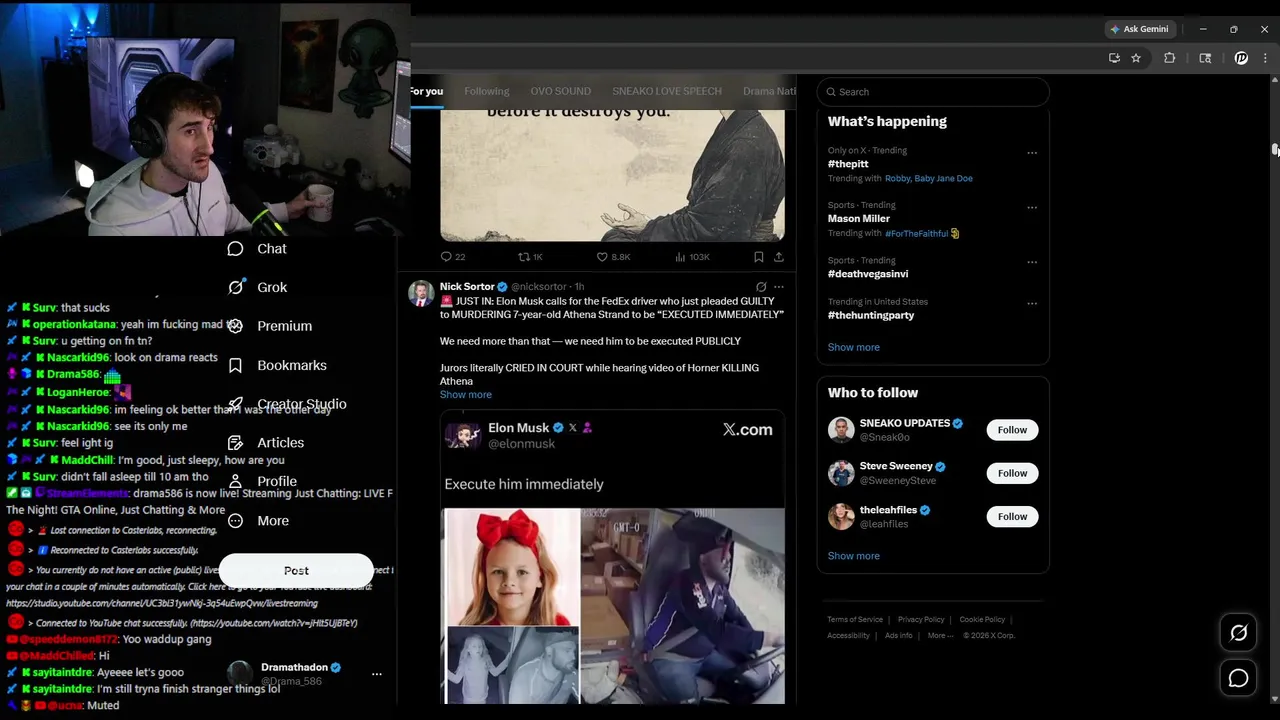
Task: Open #thepitt trending topic
Action: (x=848, y=164)
